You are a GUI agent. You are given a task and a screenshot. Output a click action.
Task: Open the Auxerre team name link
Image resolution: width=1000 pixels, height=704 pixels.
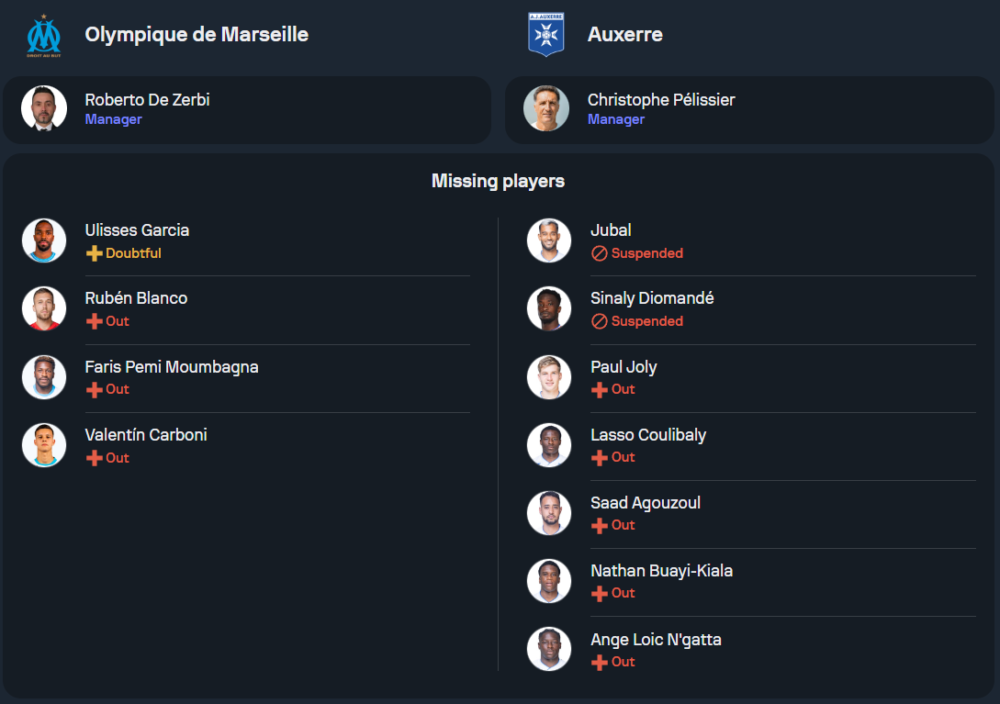[625, 35]
